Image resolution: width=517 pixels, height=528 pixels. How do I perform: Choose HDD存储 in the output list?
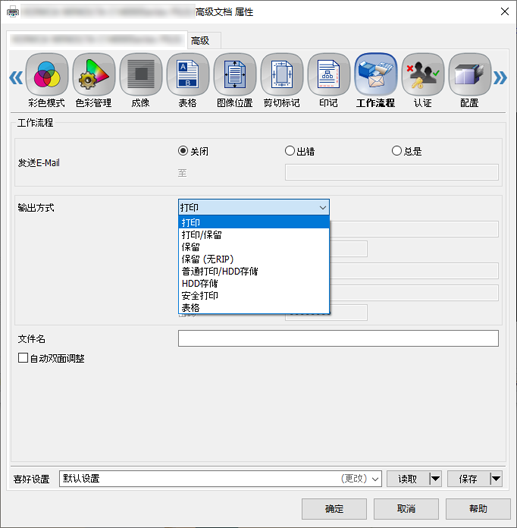254,283
